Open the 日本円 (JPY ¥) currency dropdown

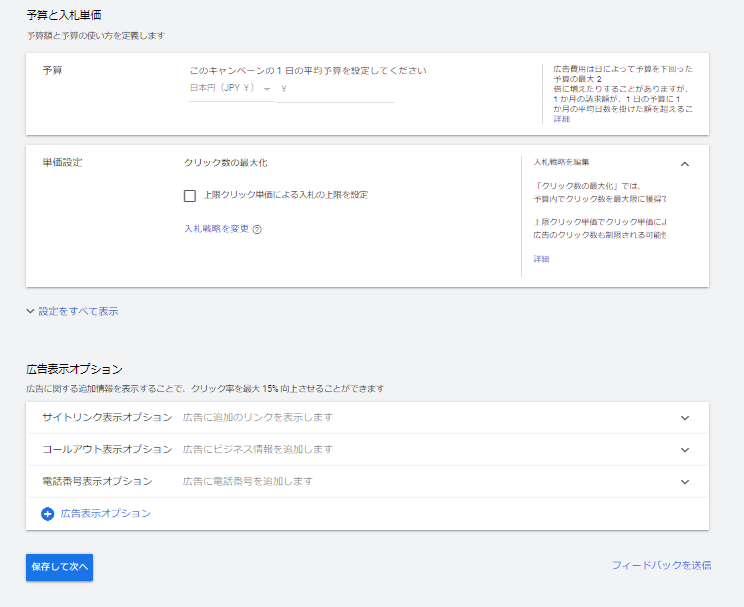(231, 88)
